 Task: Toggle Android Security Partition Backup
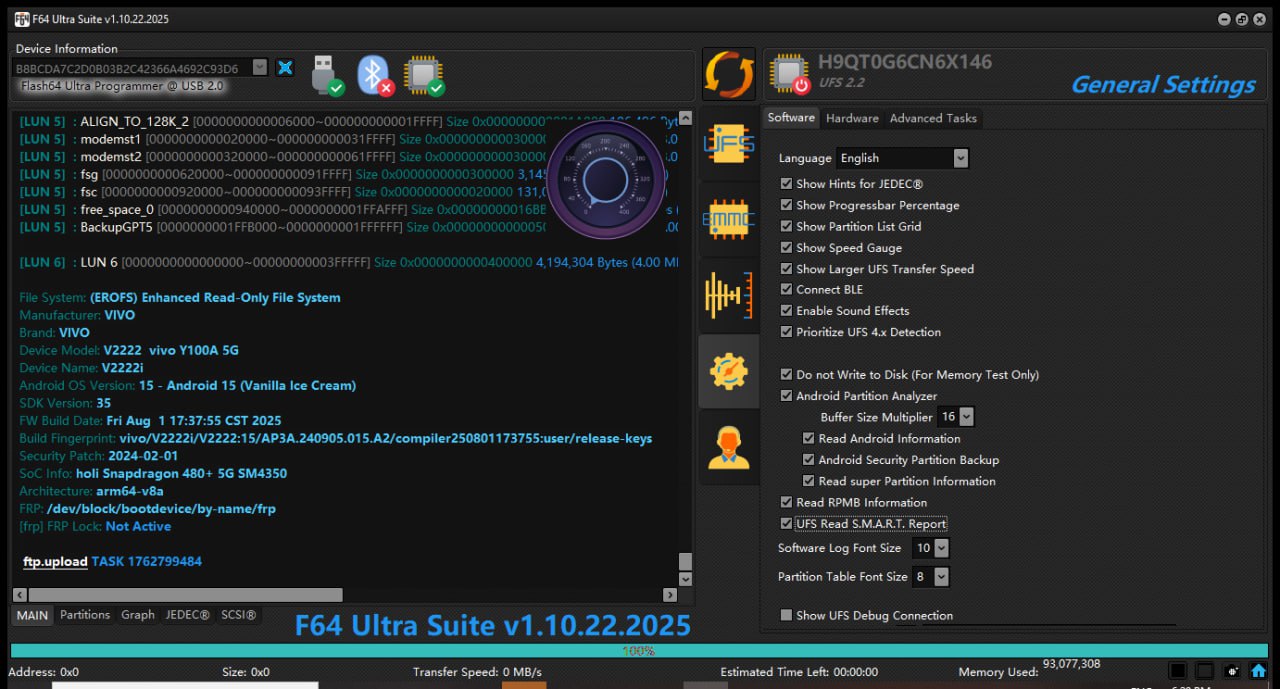tap(808, 460)
